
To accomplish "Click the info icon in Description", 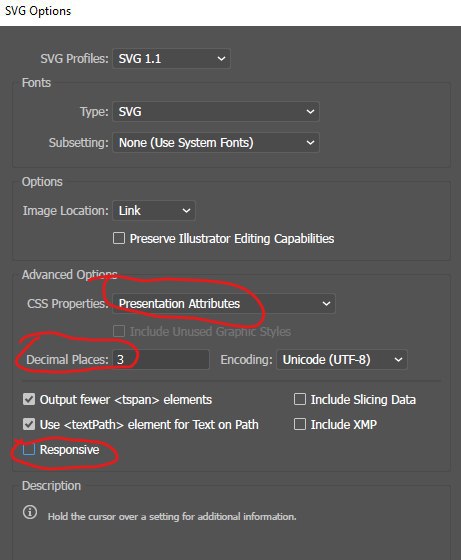I will click(30, 512).
